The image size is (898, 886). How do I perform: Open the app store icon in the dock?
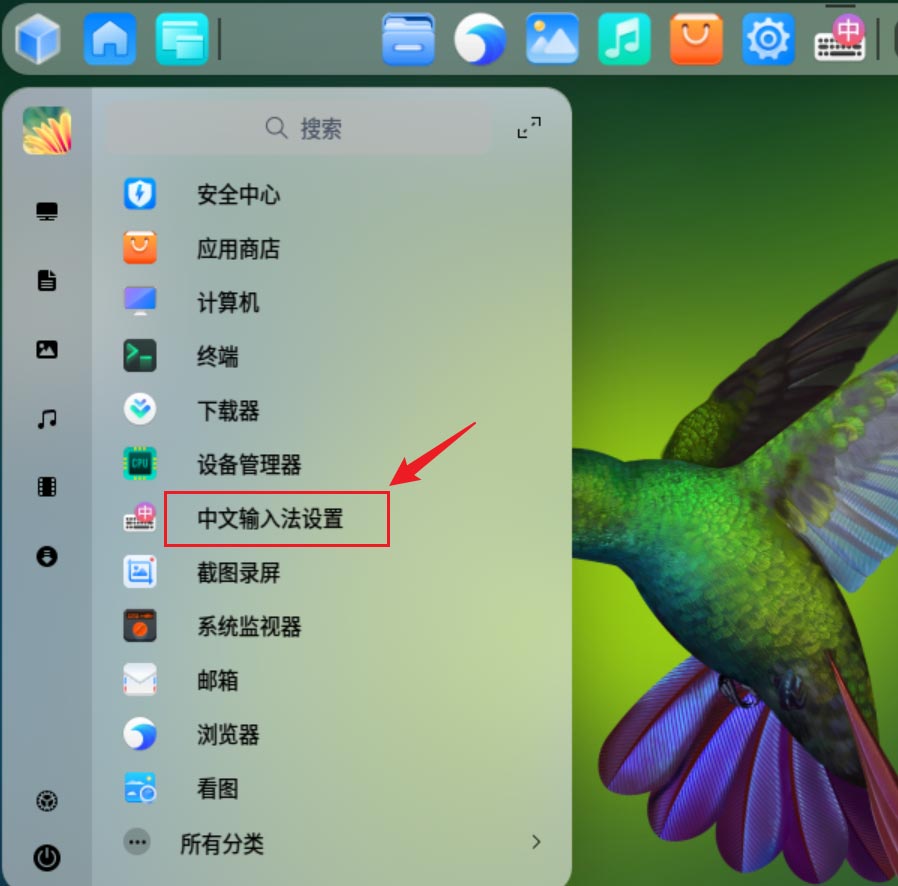pos(696,39)
